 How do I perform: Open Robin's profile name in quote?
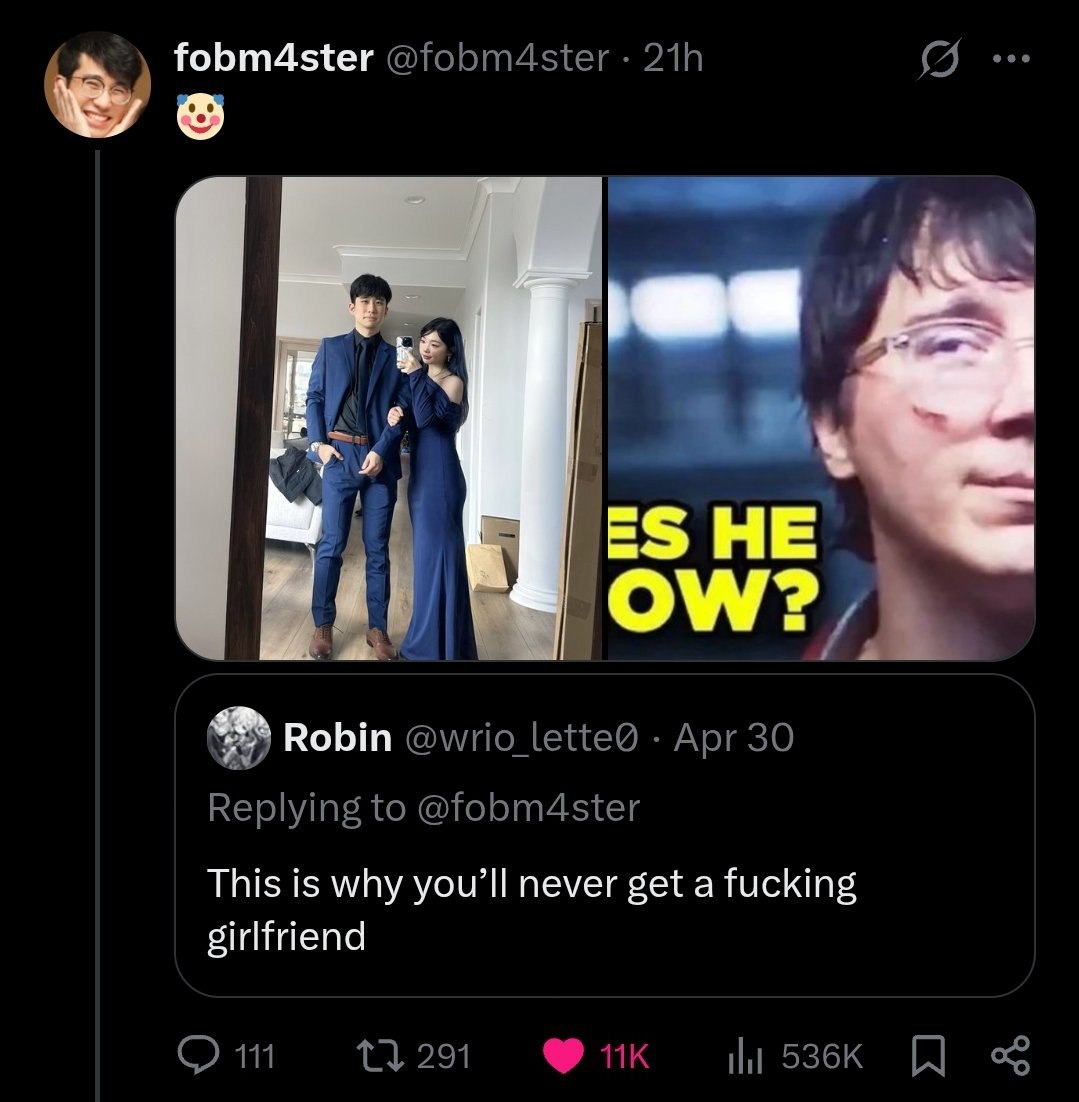[337, 738]
